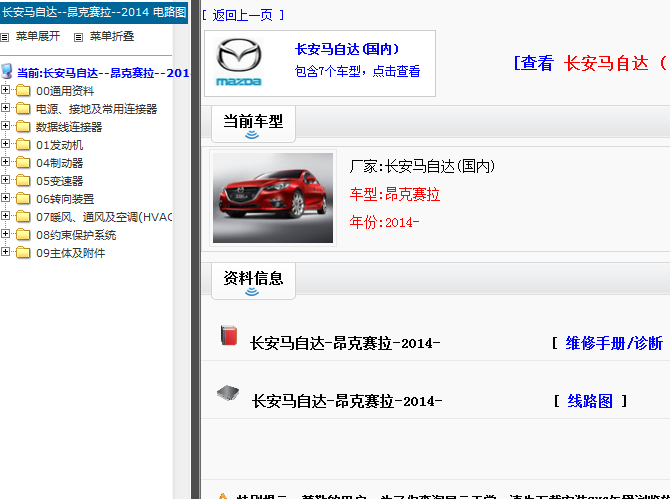
Task: Click the red Mazda car thumbnail
Action: coord(273,198)
